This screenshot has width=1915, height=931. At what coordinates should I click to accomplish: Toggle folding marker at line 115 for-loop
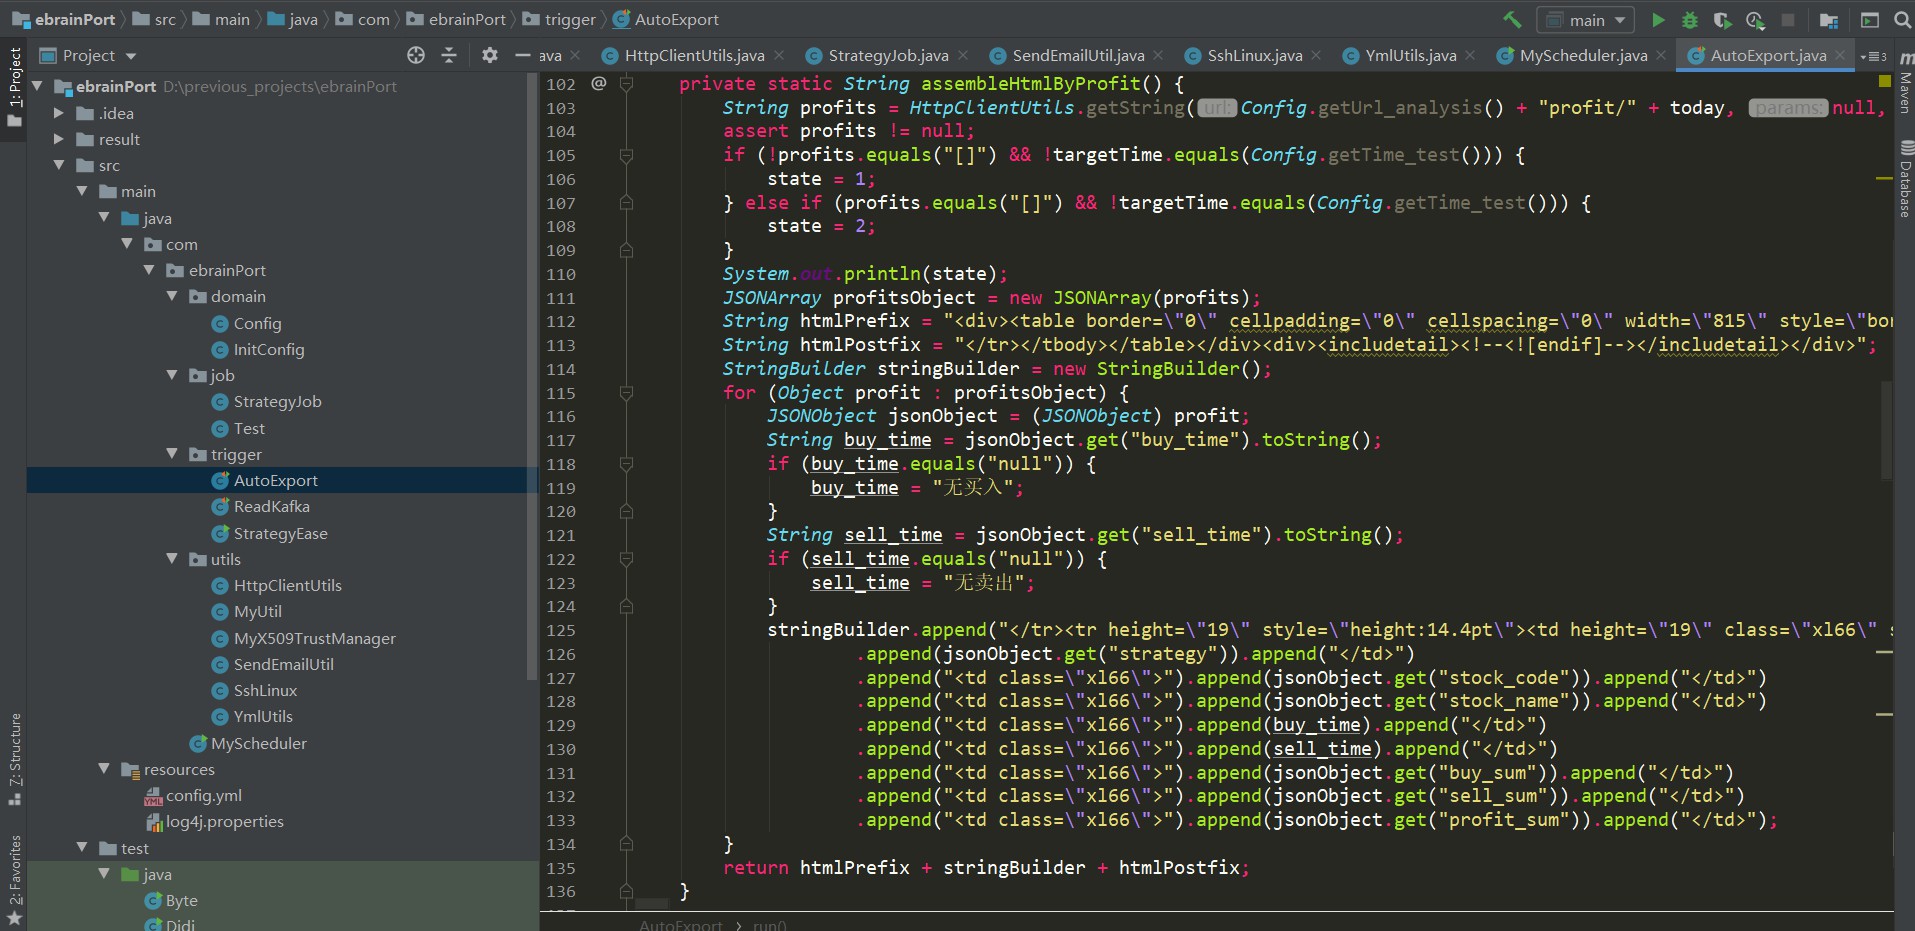(626, 393)
